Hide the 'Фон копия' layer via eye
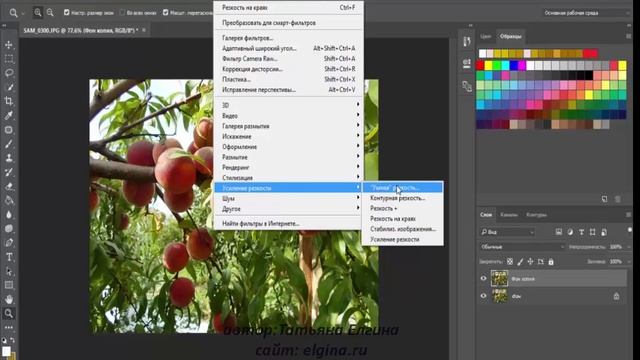Image resolution: width=640 pixels, height=360 pixels. (483, 278)
